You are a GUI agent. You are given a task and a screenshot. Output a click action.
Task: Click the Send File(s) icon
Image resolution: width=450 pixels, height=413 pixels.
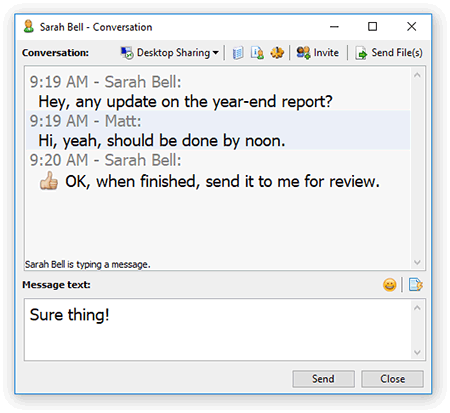[361, 53]
